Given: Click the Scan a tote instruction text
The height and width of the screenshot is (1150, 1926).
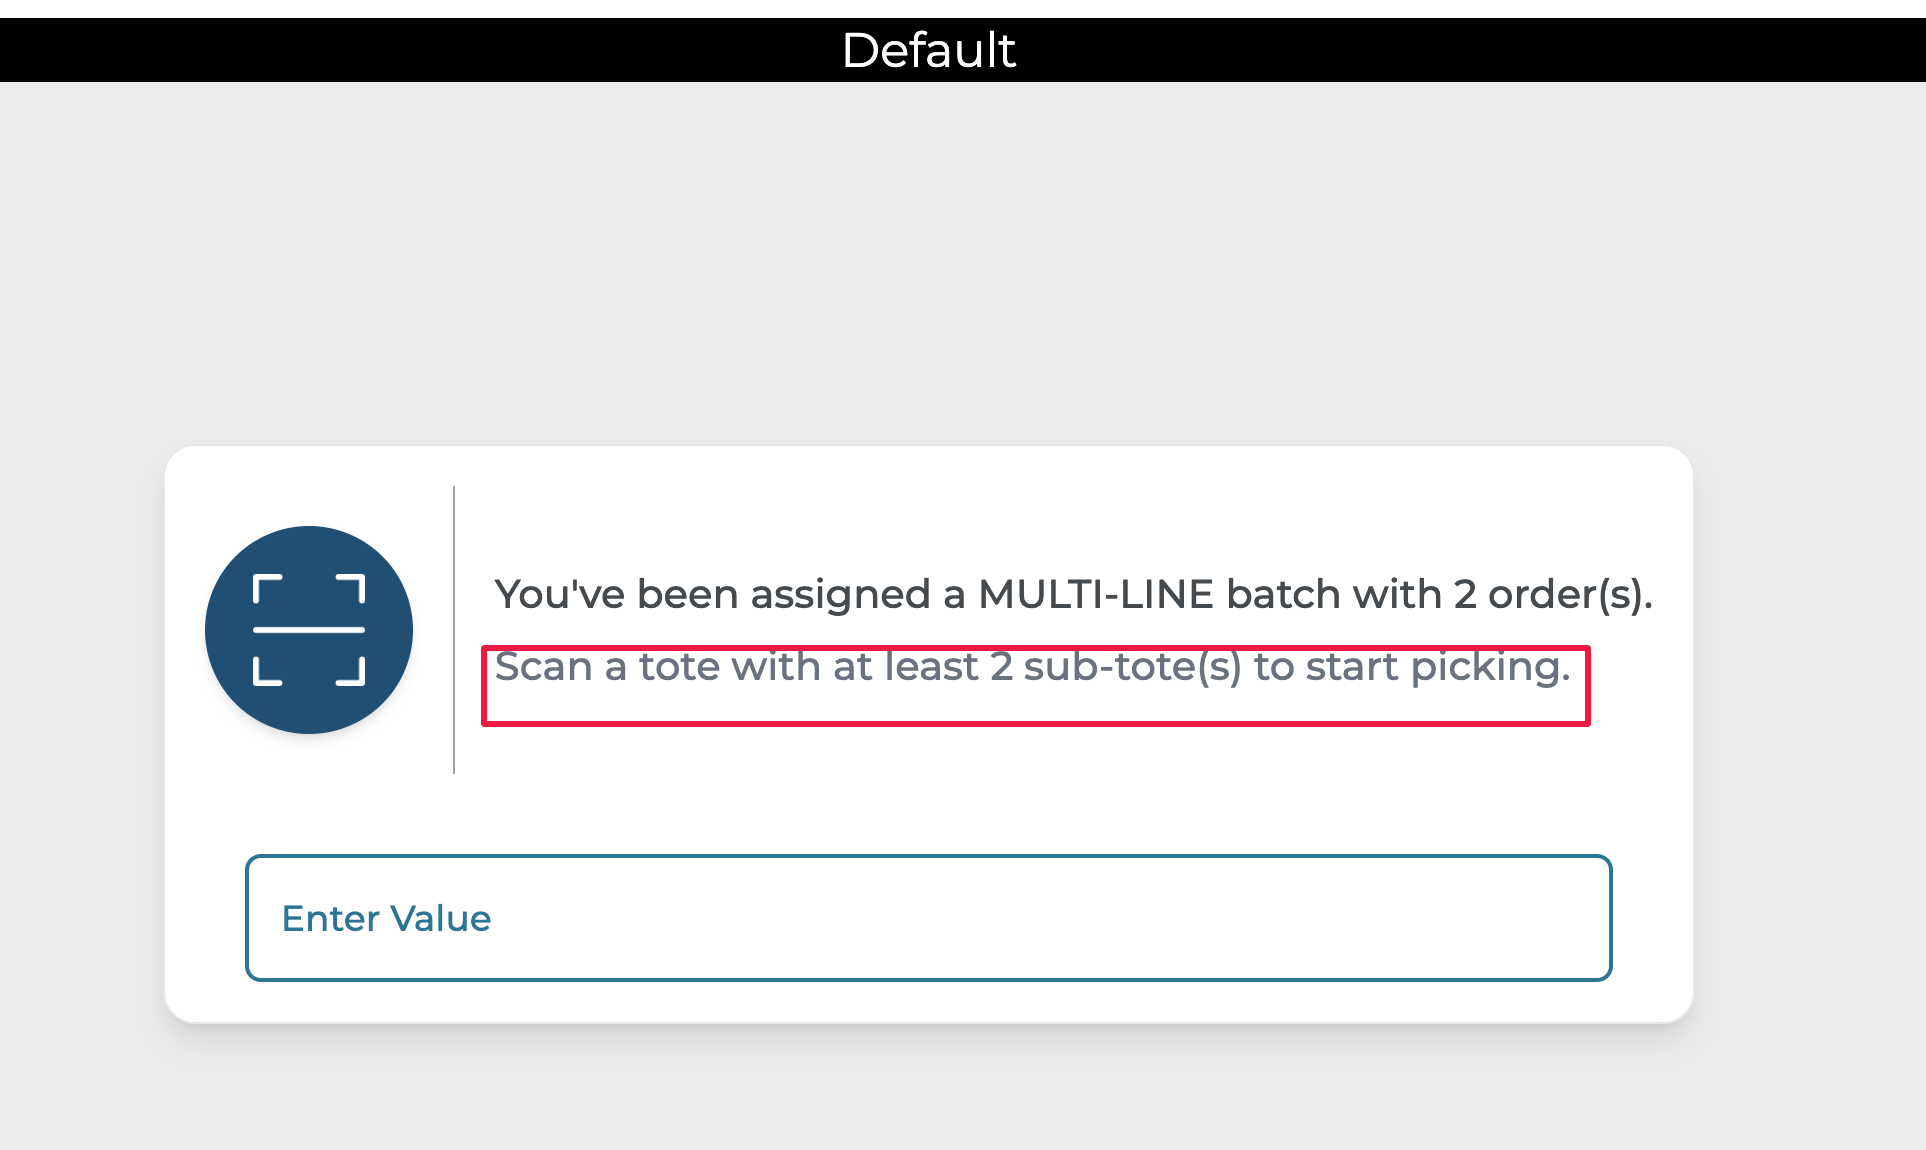Looking at the screenshot, I should point(1032,667).
